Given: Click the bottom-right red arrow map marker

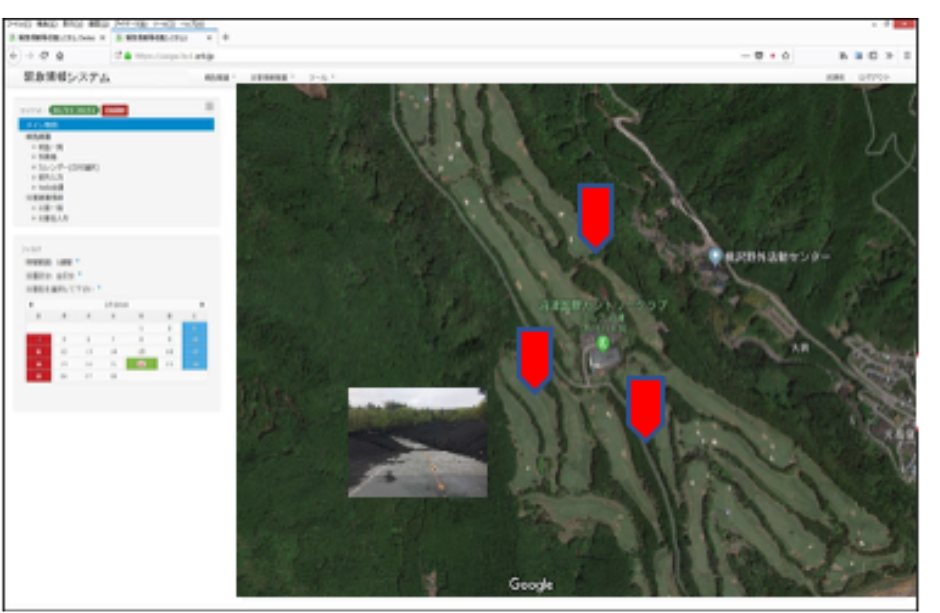Looking at the screenshot, I should point(645,406).
